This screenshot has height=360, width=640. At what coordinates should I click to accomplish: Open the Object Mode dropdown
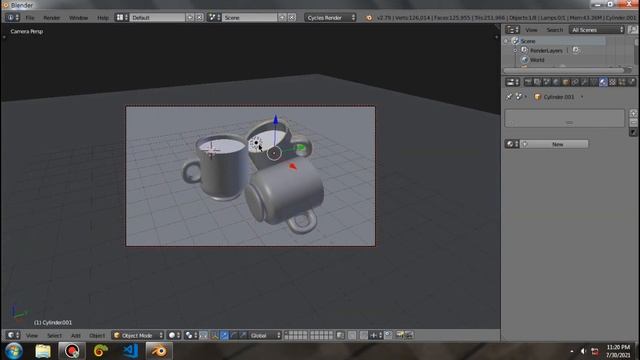click(x=138, y=336)
